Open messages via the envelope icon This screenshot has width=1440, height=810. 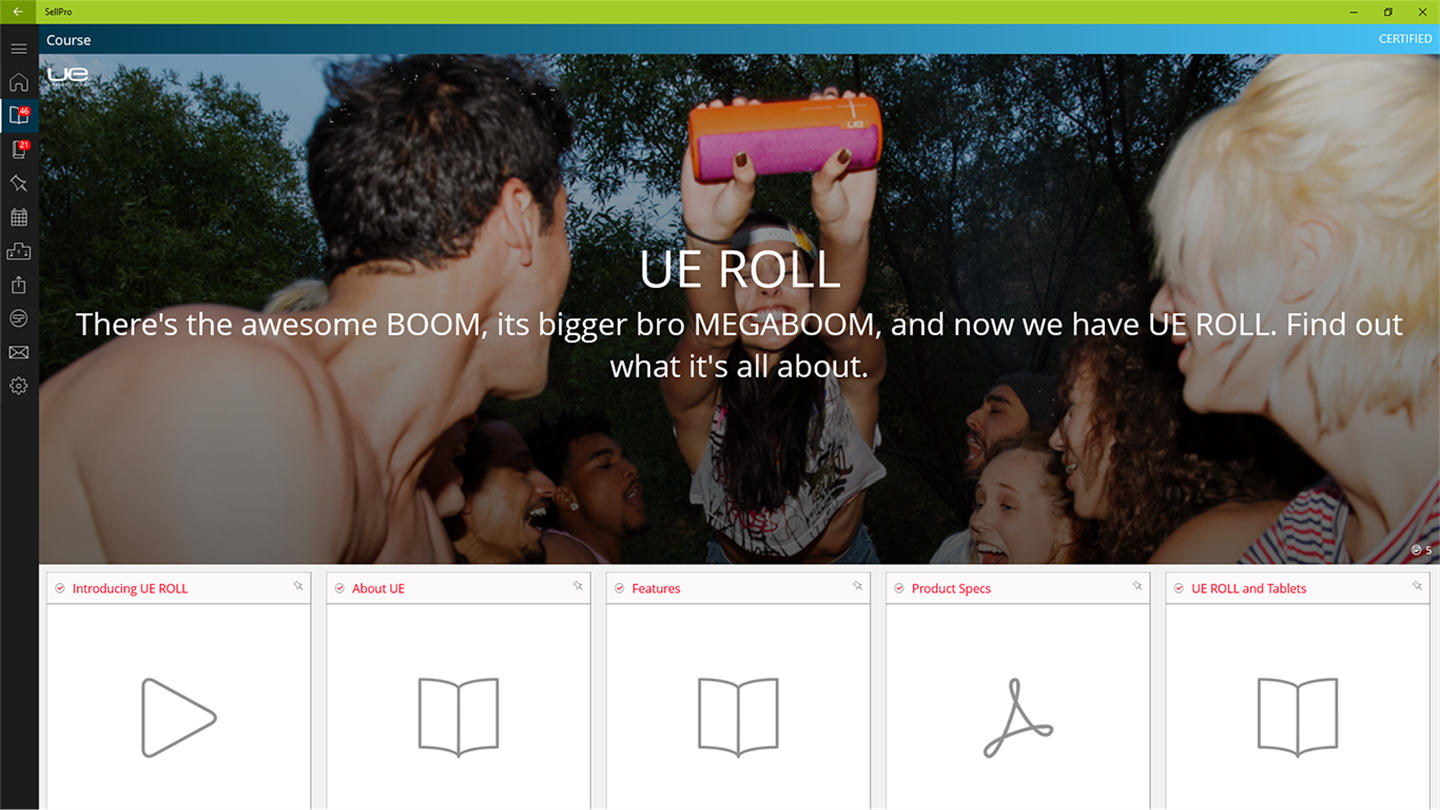coord(18,352)
